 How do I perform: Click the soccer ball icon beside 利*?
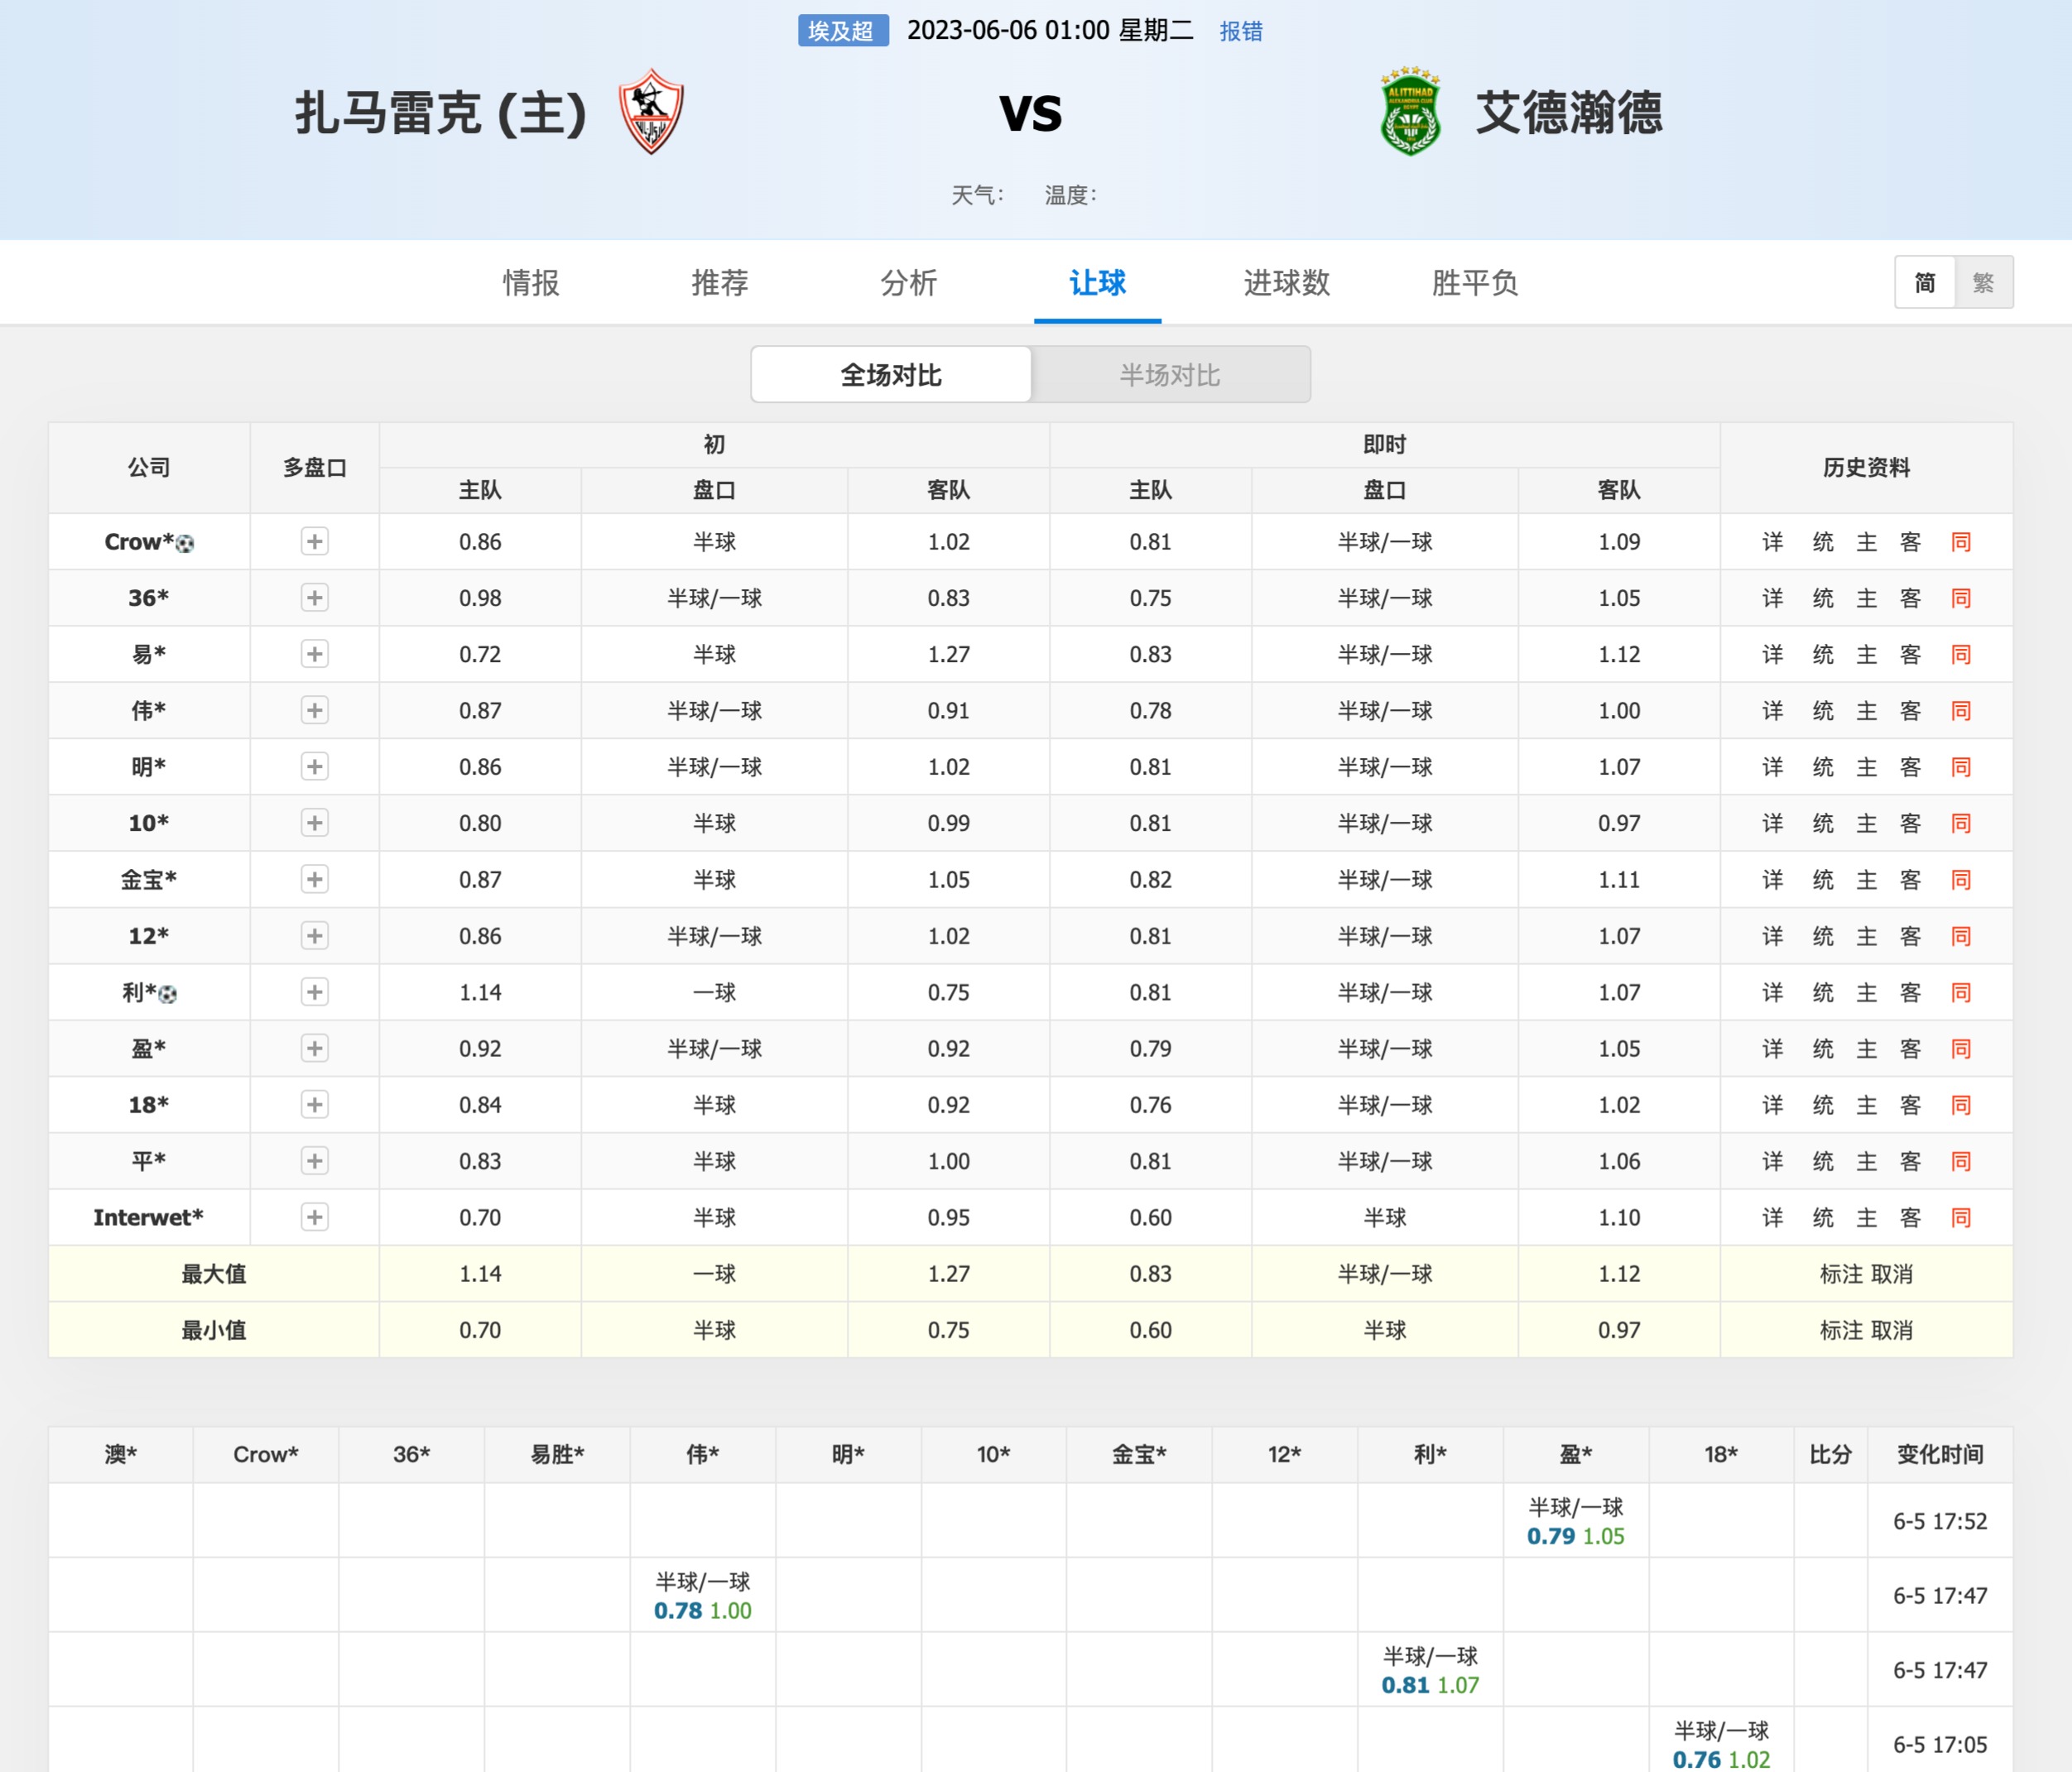168,994
